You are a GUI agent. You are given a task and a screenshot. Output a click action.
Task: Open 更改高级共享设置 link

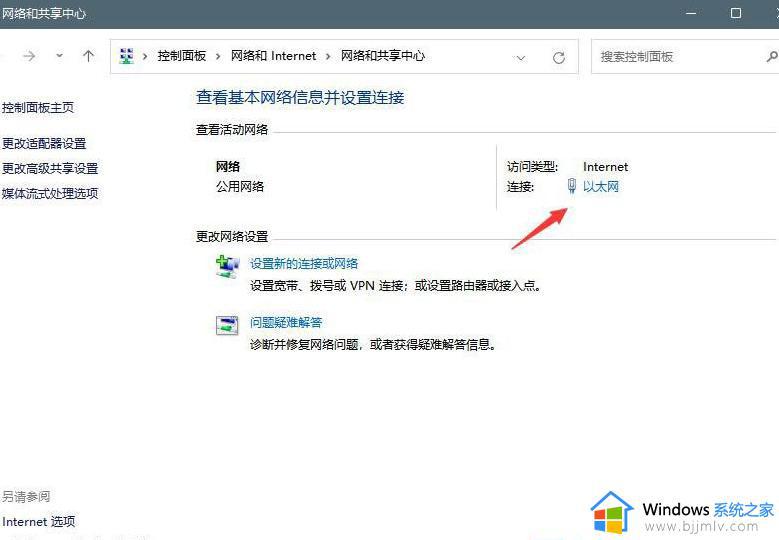pyautogui.click(x=50, y=168)
